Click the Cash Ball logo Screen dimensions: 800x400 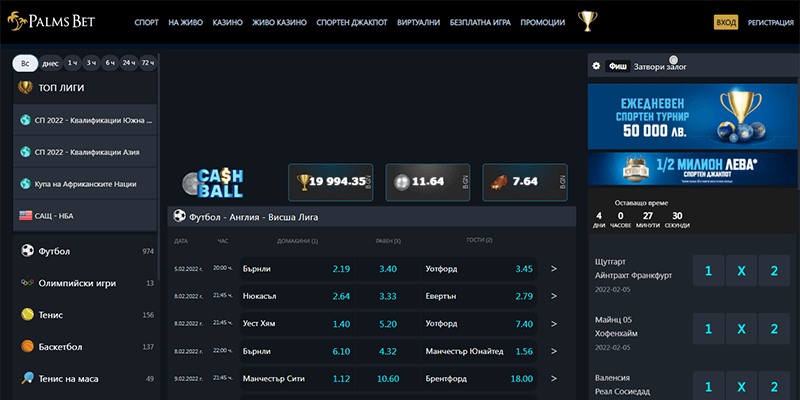pyautogui.click(x=213, y=183)
